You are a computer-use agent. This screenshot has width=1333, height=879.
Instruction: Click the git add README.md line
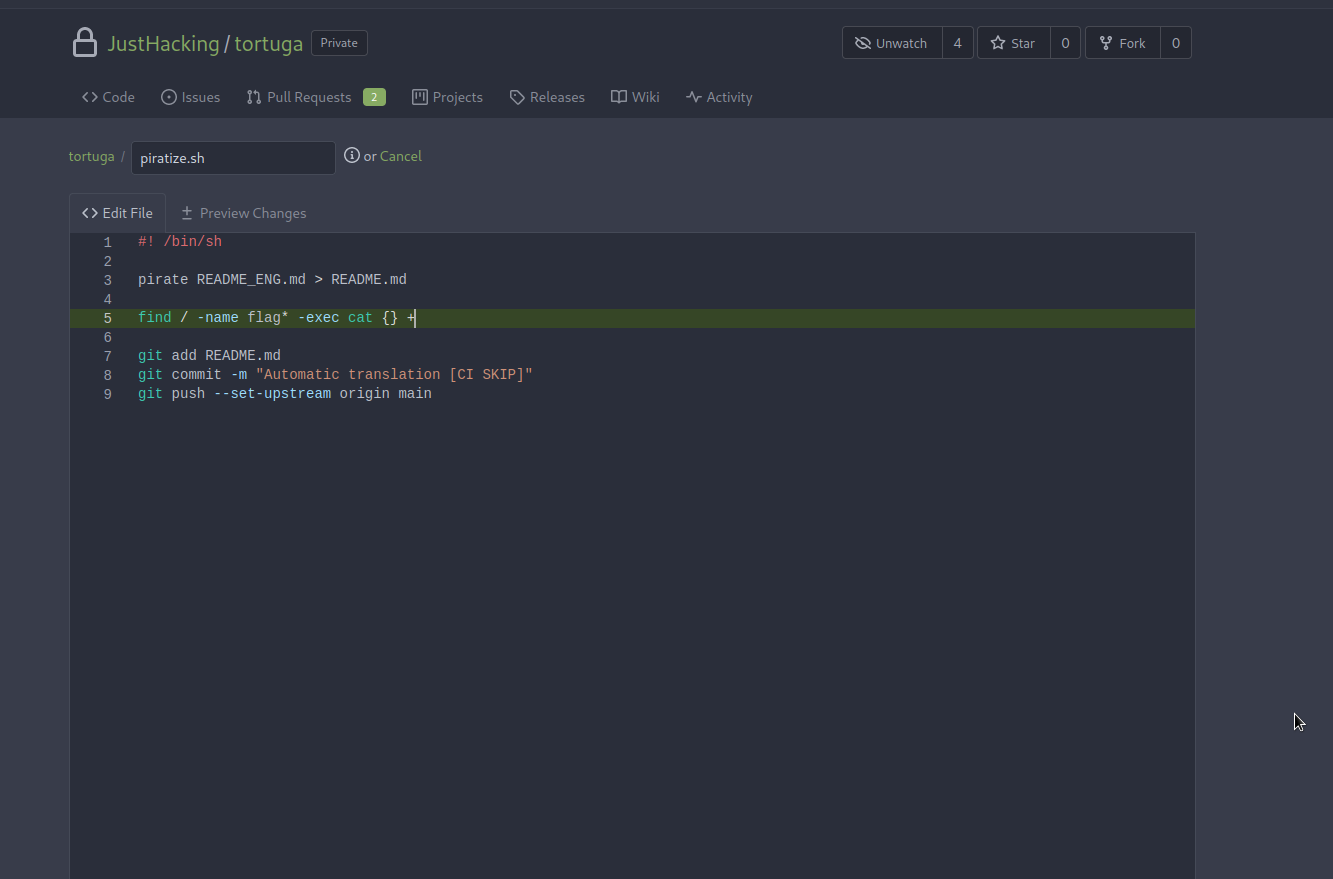pyautogui.click(x=209, y=356)
